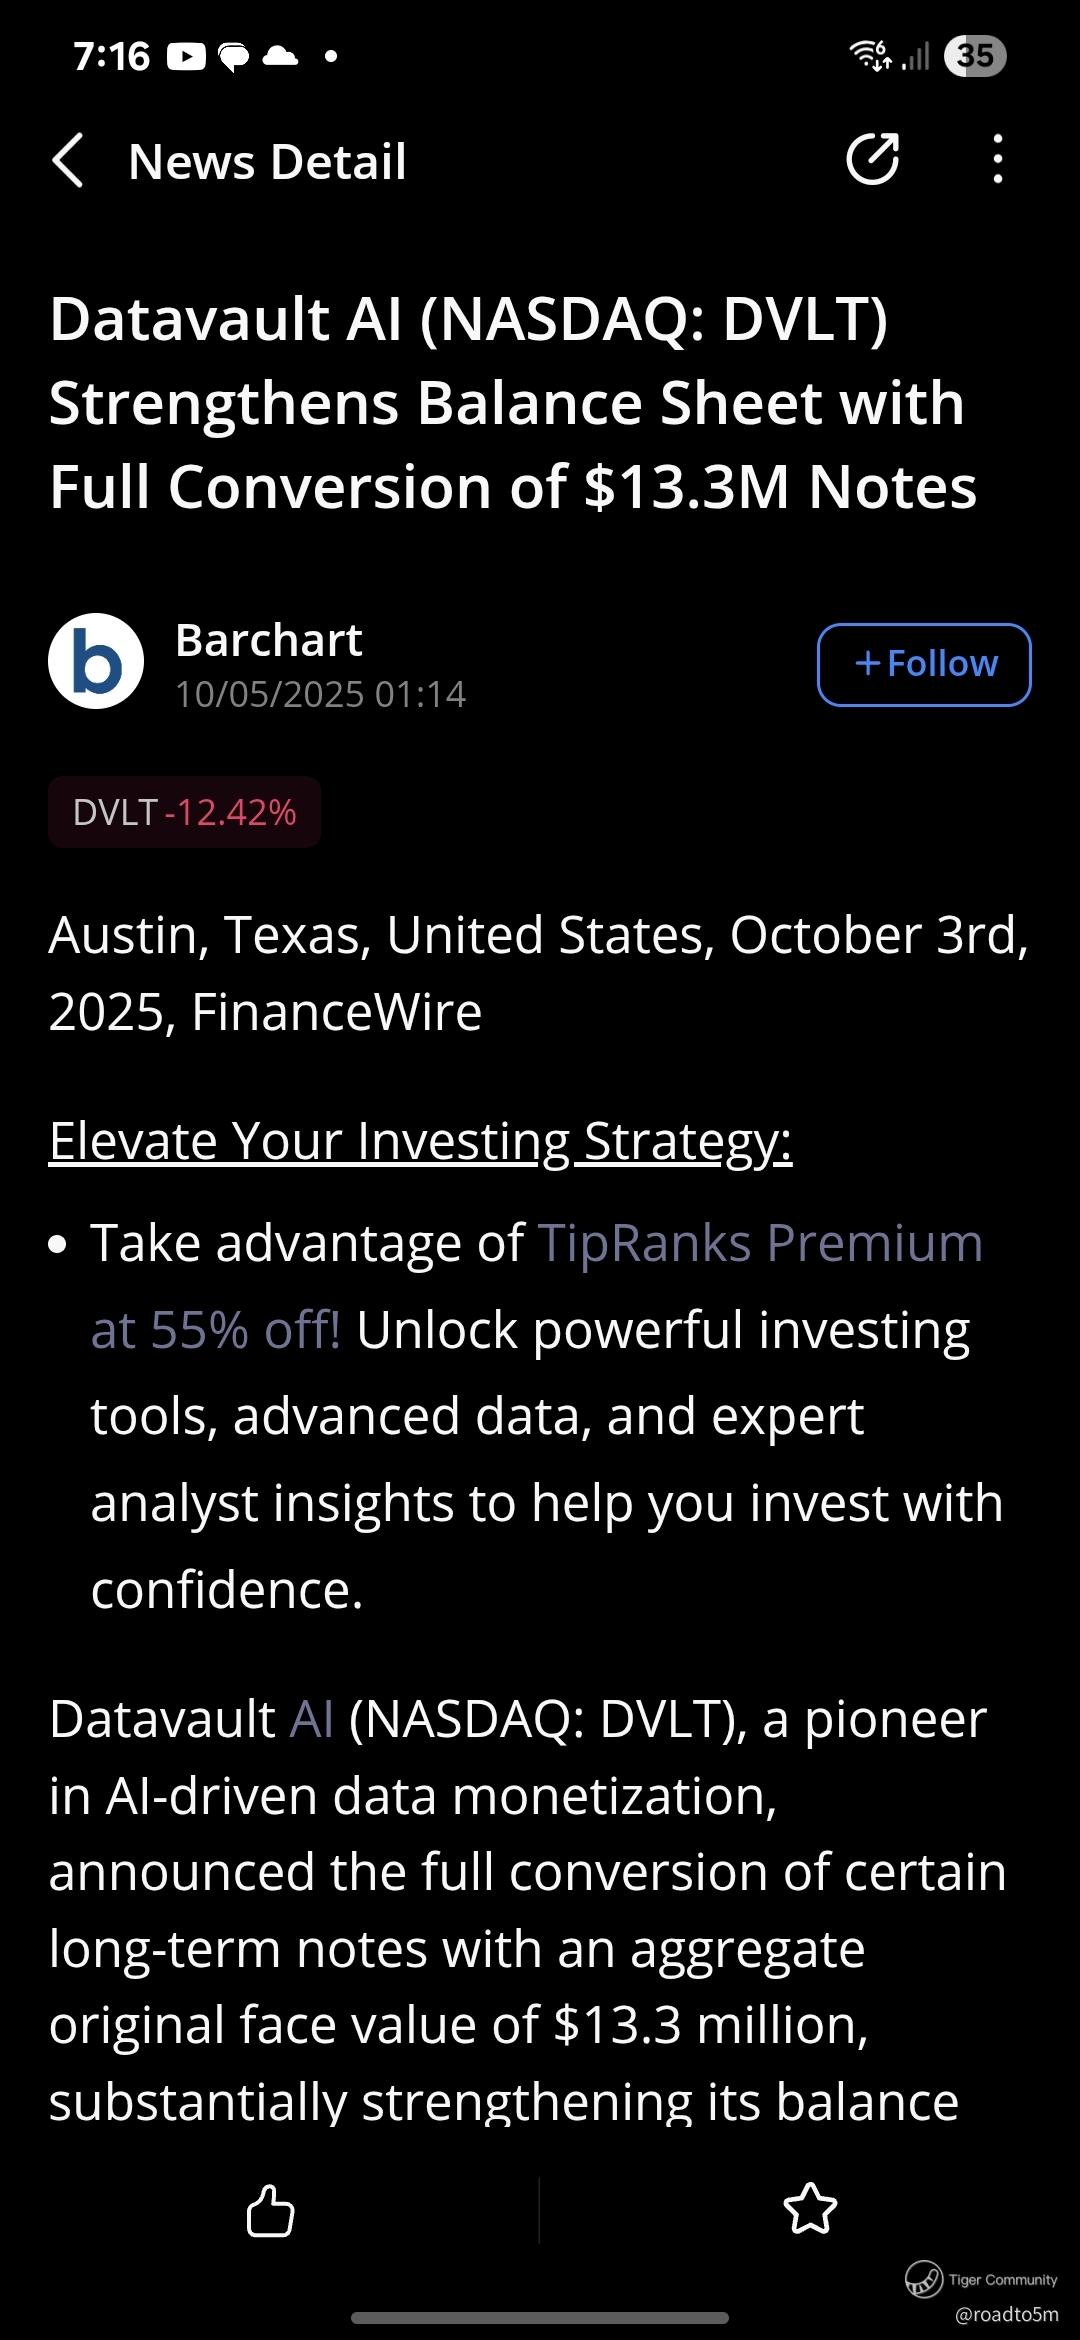Tap the back arrow icon
The height and width of the screenshot is (2340, 1080).
point(68,161)
